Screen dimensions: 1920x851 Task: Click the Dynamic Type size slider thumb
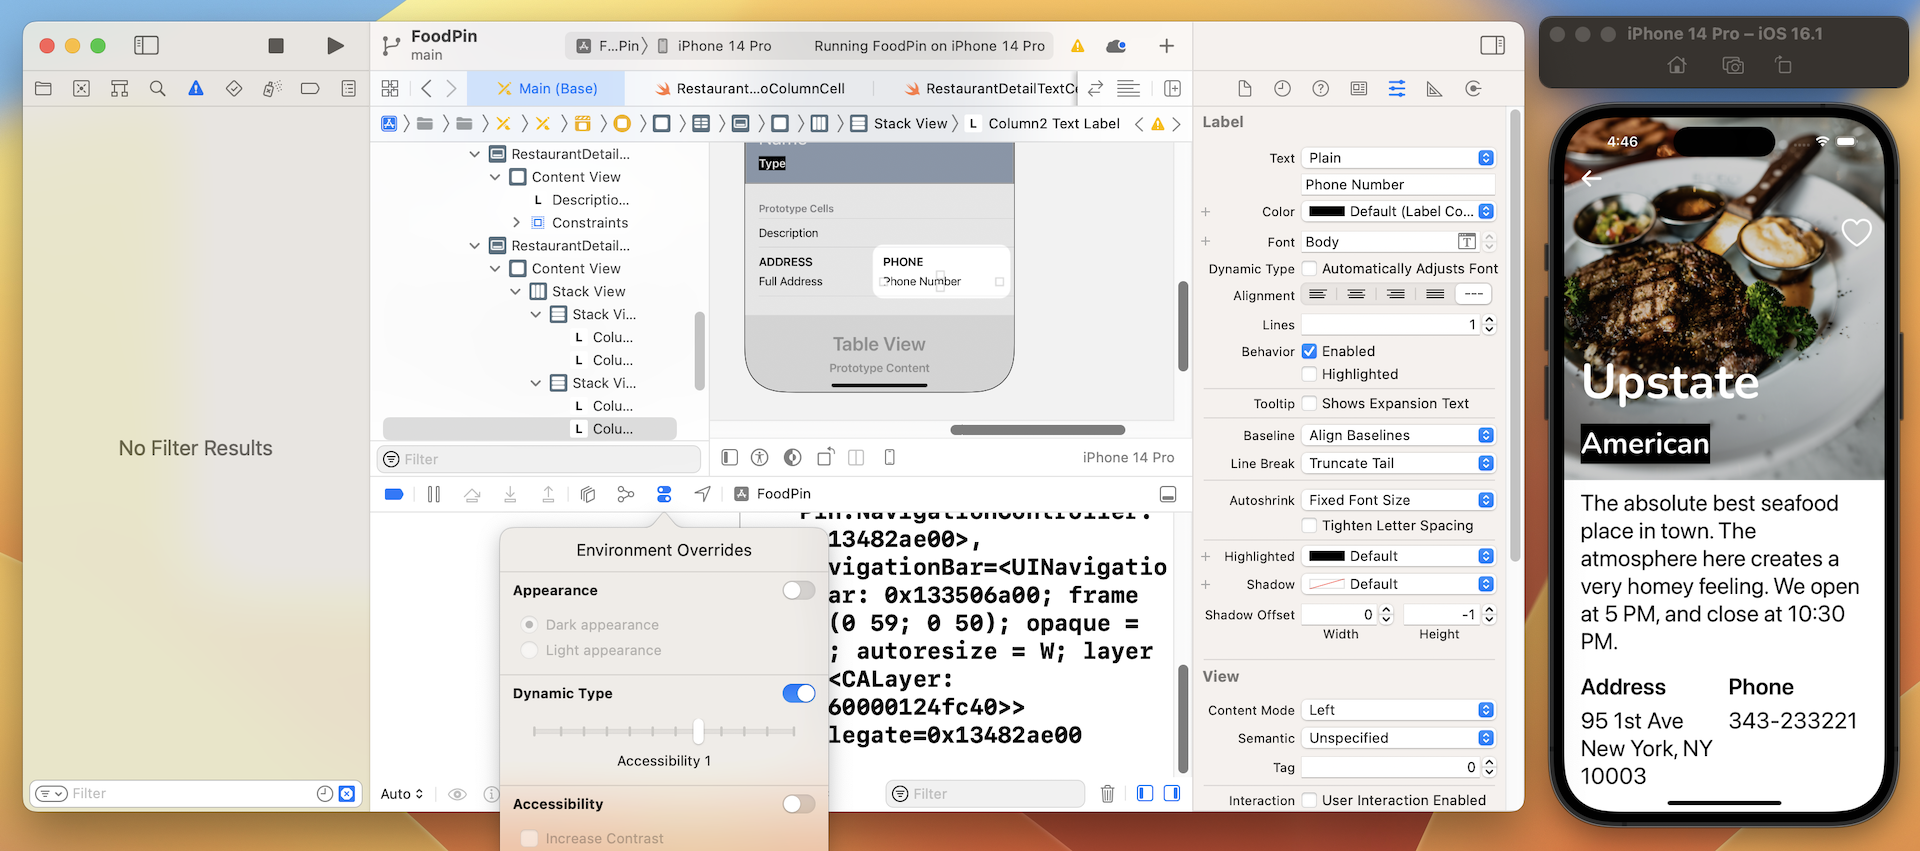click(698, 731)
